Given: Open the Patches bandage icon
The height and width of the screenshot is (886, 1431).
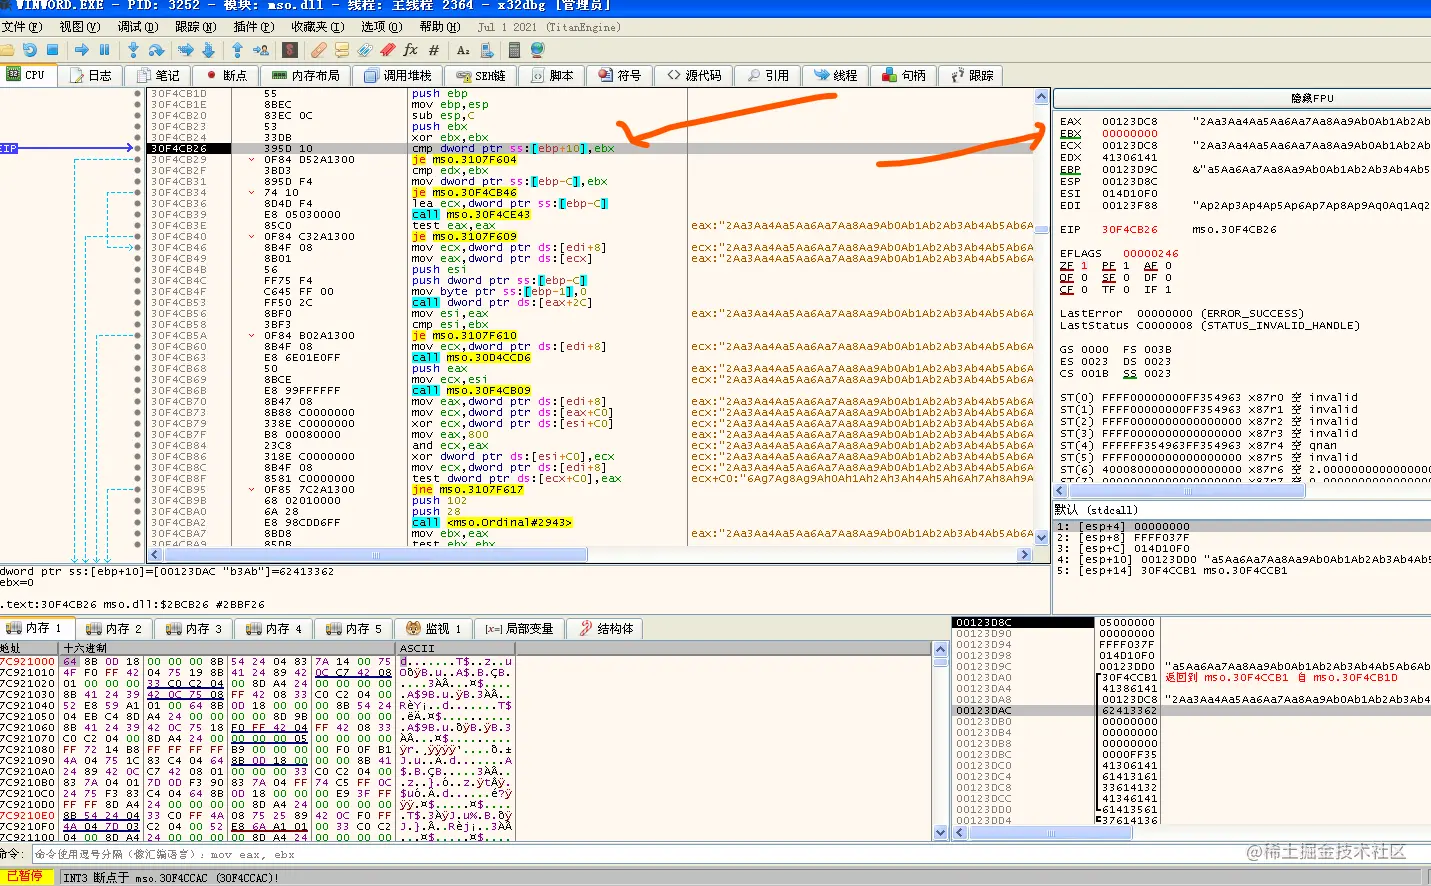Looking at the screenshot, I should point(319,50).
